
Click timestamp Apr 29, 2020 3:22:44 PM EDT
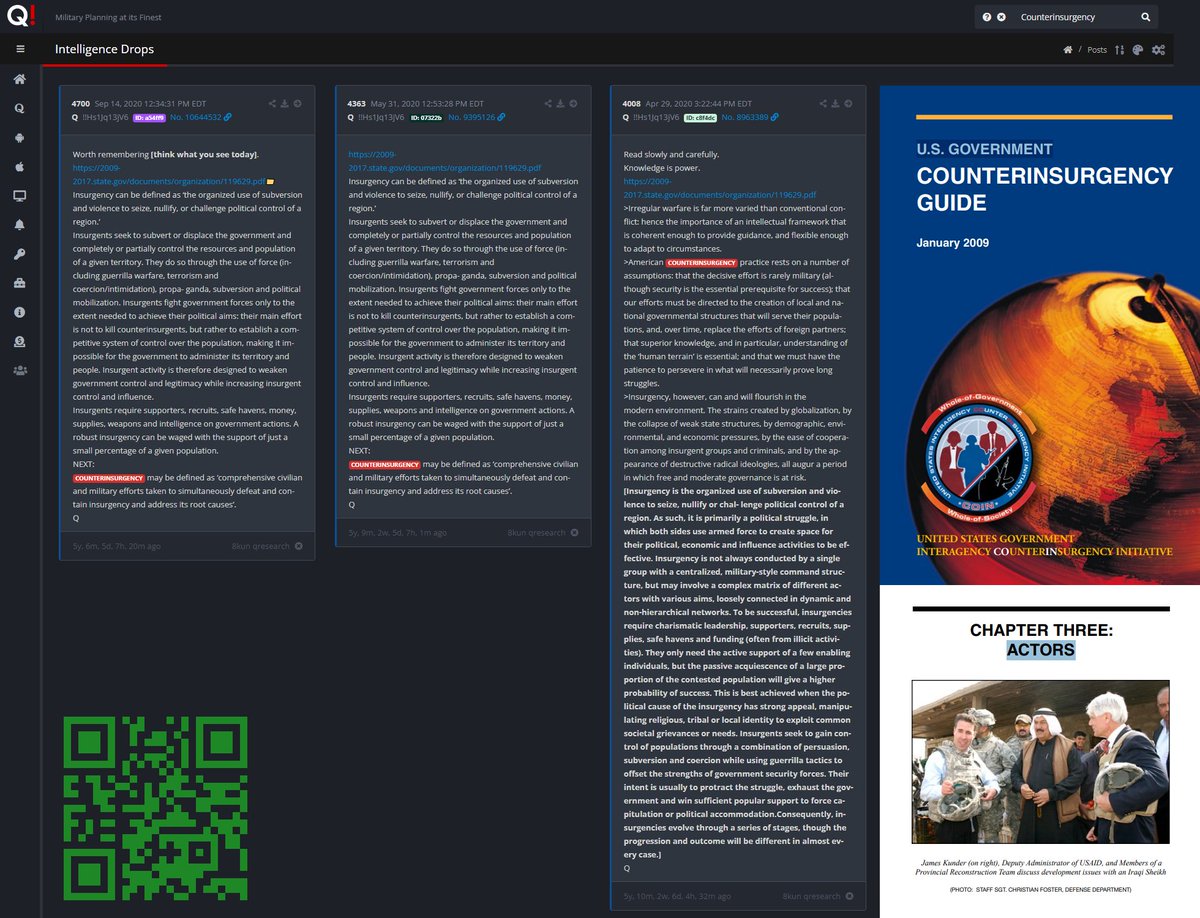(698, 103)
